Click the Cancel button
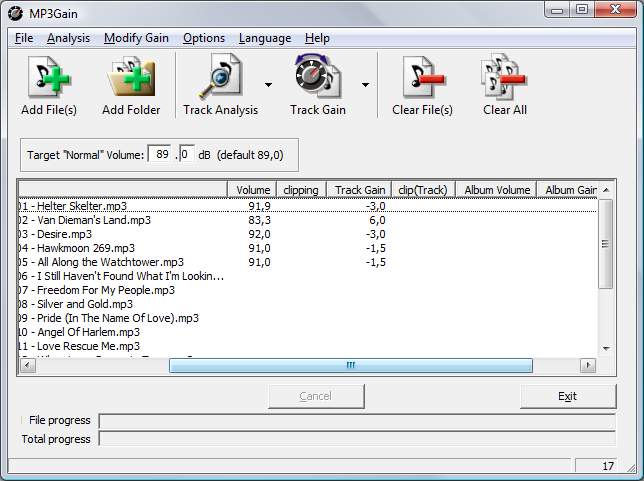The width and height of the screenshot is (644, 481). point(316,396)
